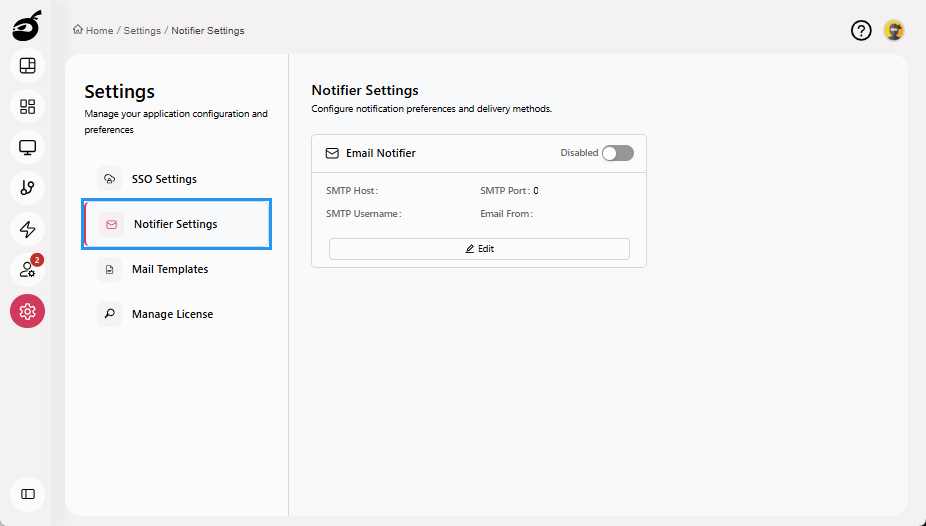Image resolution: width=926 pixels, height=526 pixels.
Task: Go to Home breadcrumb link
Action: click(99, 31)
